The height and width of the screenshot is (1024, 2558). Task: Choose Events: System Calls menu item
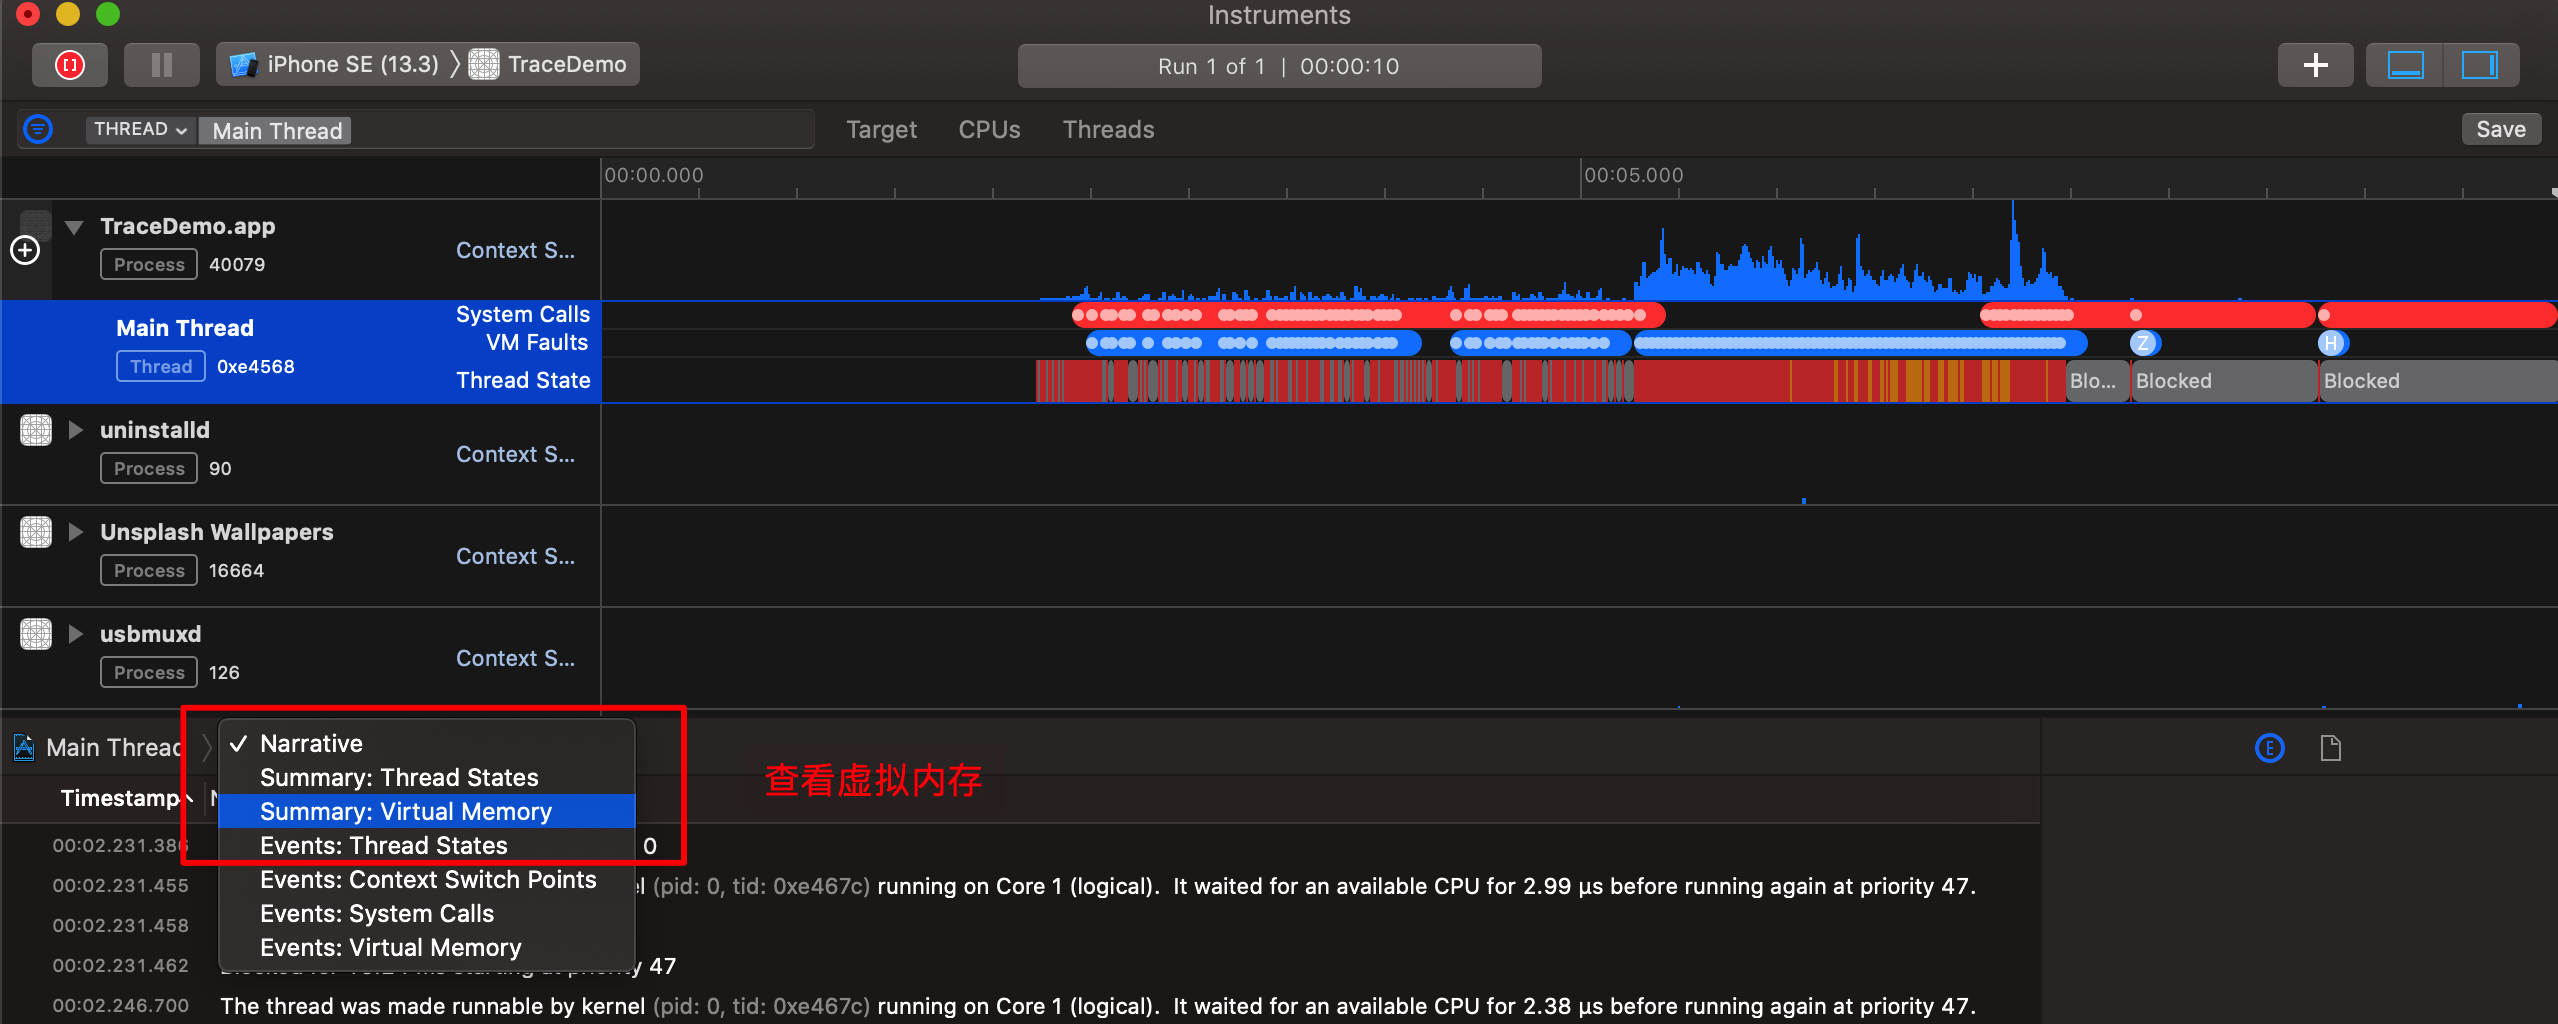point(427,913)
